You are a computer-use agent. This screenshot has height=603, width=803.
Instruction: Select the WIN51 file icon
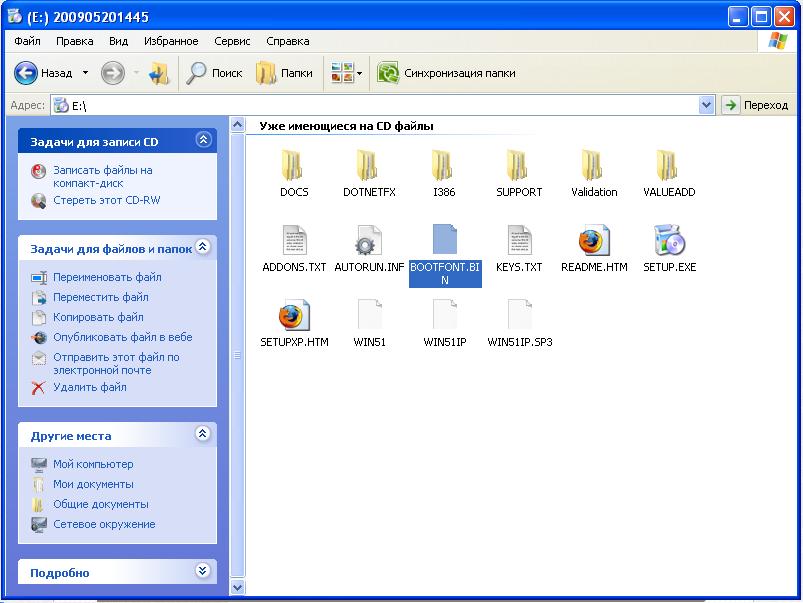click(x=369, y=315)
